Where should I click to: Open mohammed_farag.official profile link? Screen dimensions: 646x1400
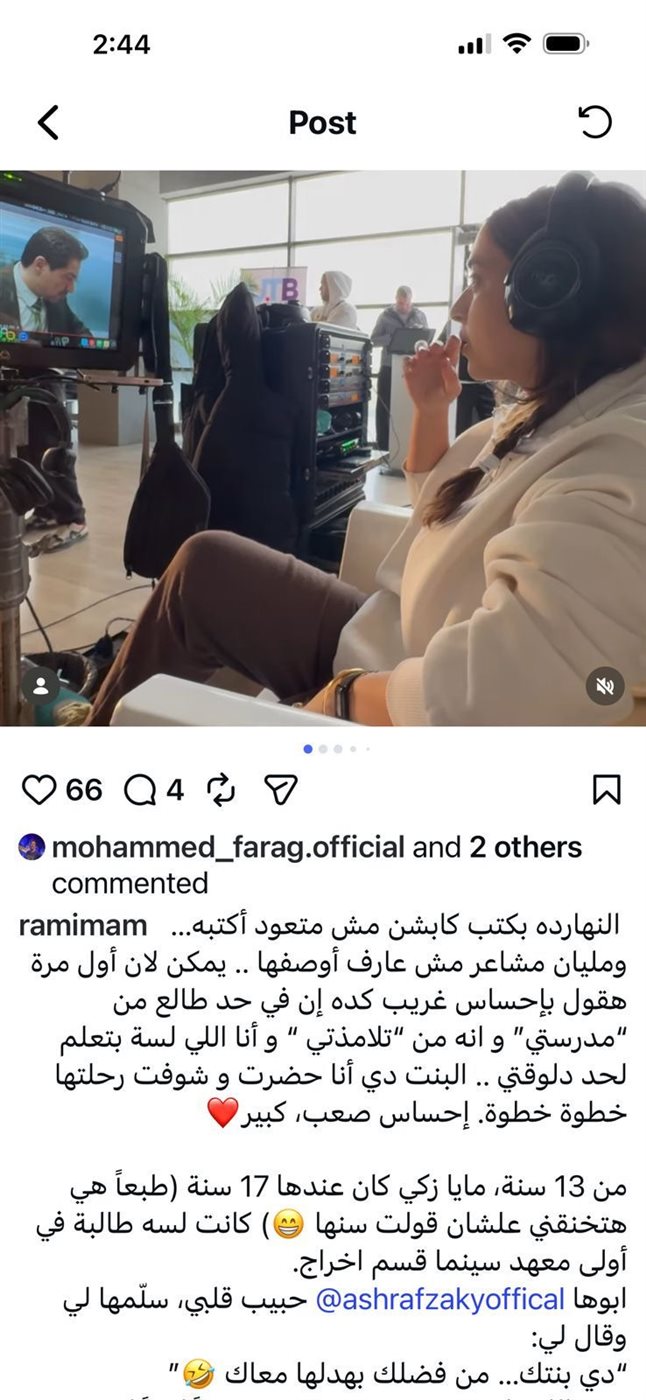(228, 848)
